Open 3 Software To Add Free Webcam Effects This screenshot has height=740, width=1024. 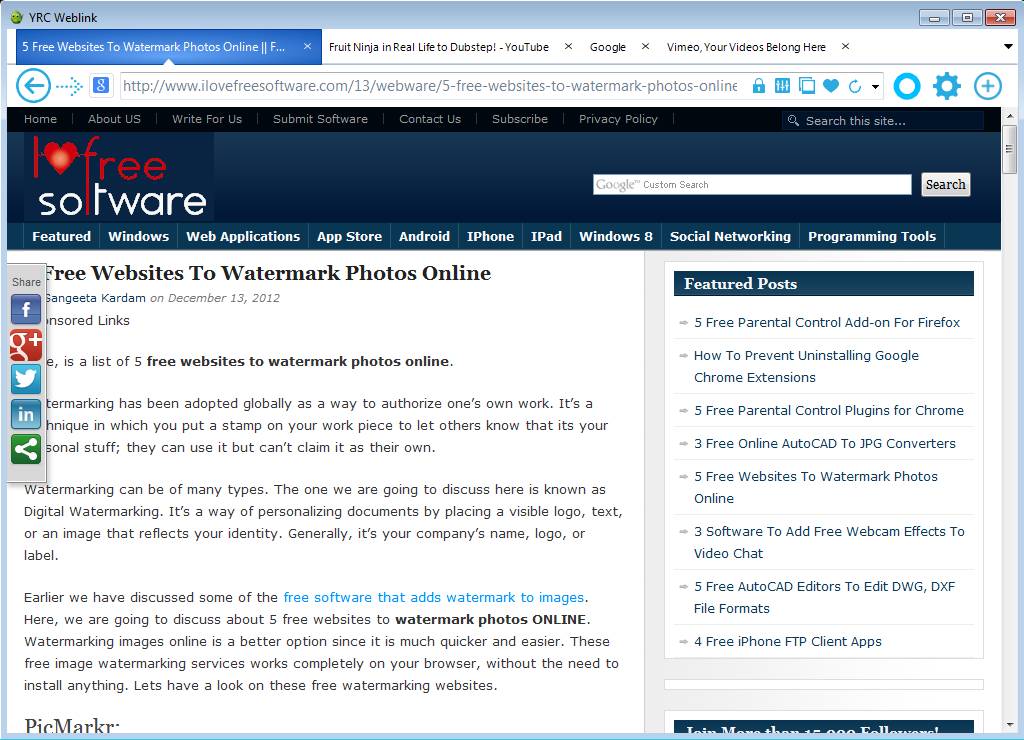coord(829,542)
